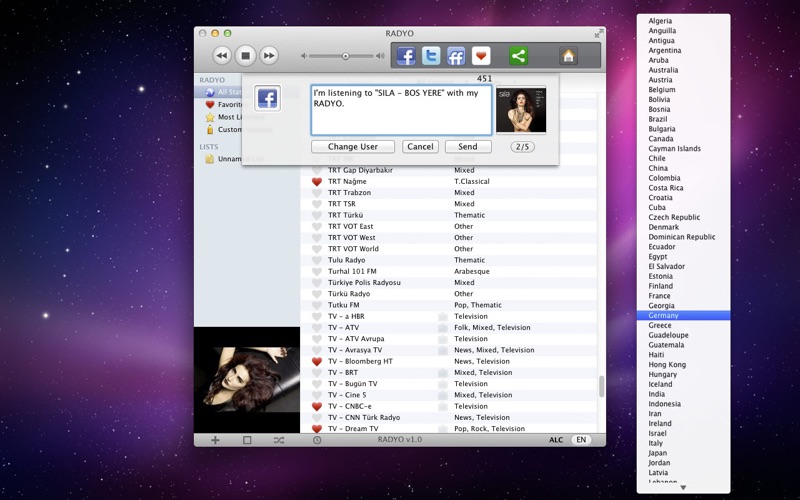Click the TV icon on TV – Avrasya TV row
Viewport: 800px width, 500px height.
[x=443, y=350]
